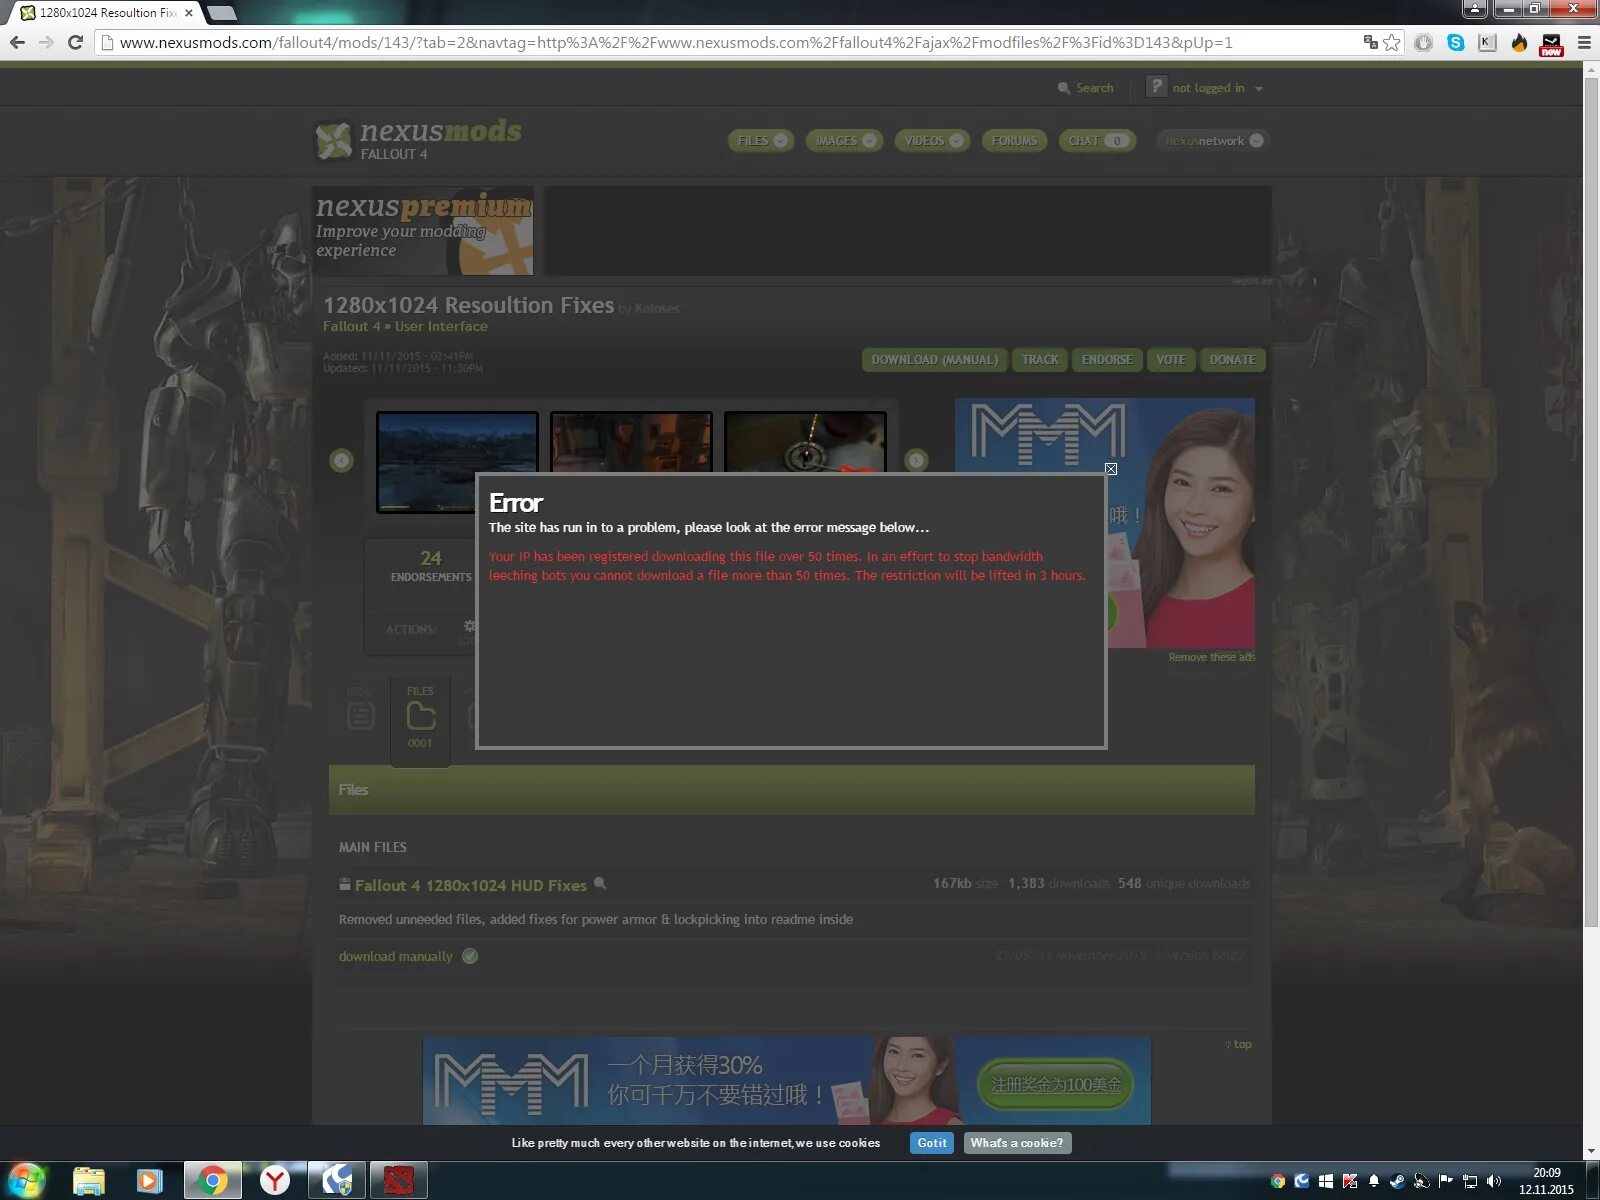Bookmark this page with the star icon
Screen dimensions: 1600x1200
pyautogui.click(x=1391, y=42)
